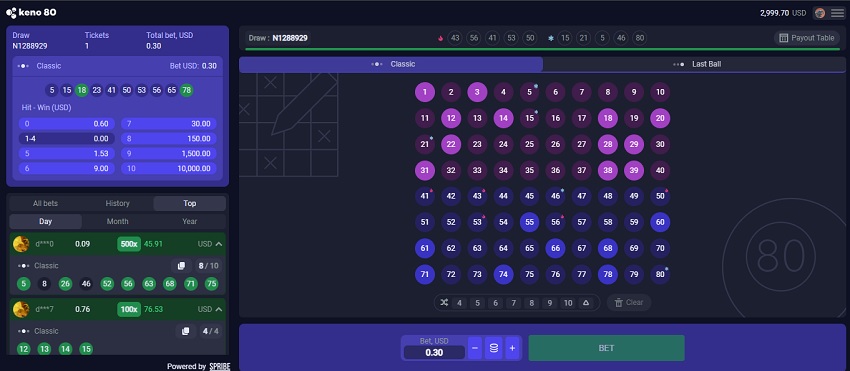Image resolution: width=850 pixels, height=371 pixels.
Task: Switch to the Last Ball tab
Action: [694, 64]
